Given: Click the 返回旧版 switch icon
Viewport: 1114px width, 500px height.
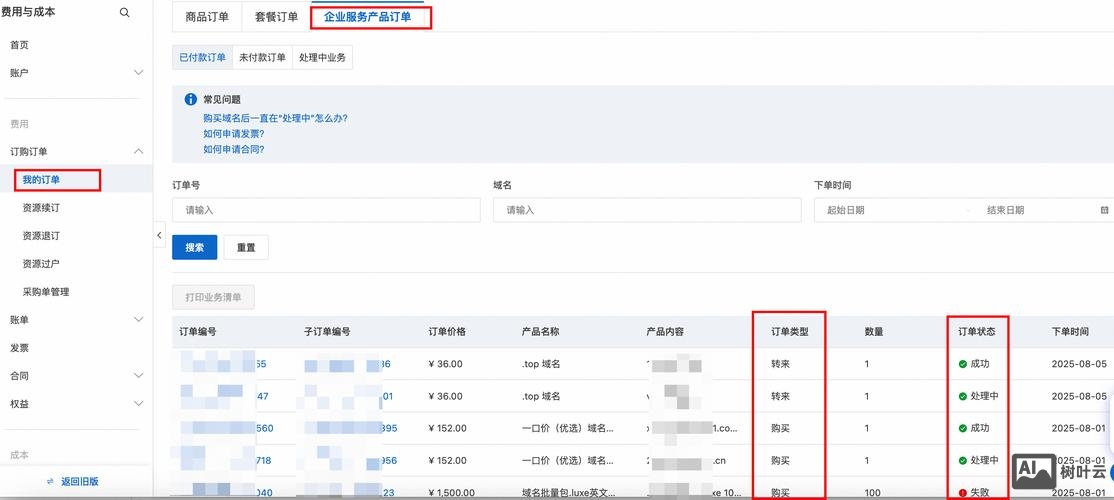Looking at the screenshot, I should [50, 482].
